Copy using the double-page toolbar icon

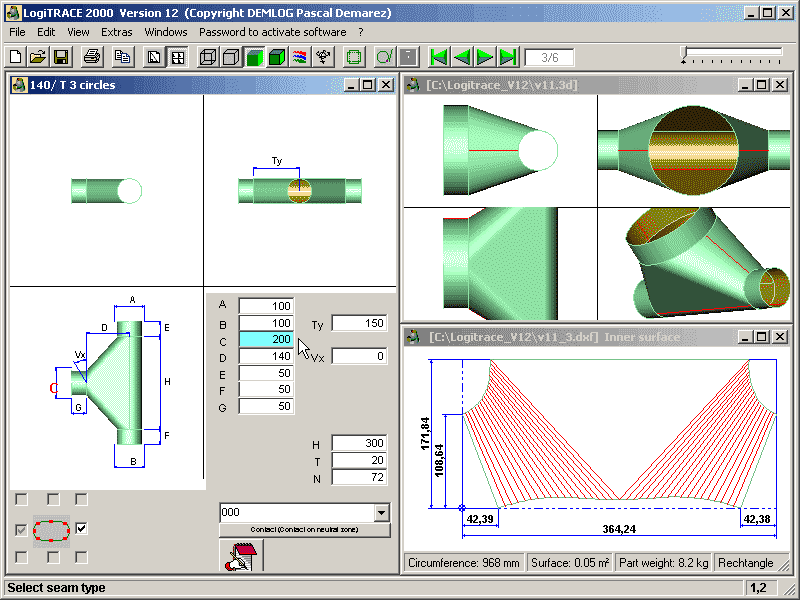point(123,57)
